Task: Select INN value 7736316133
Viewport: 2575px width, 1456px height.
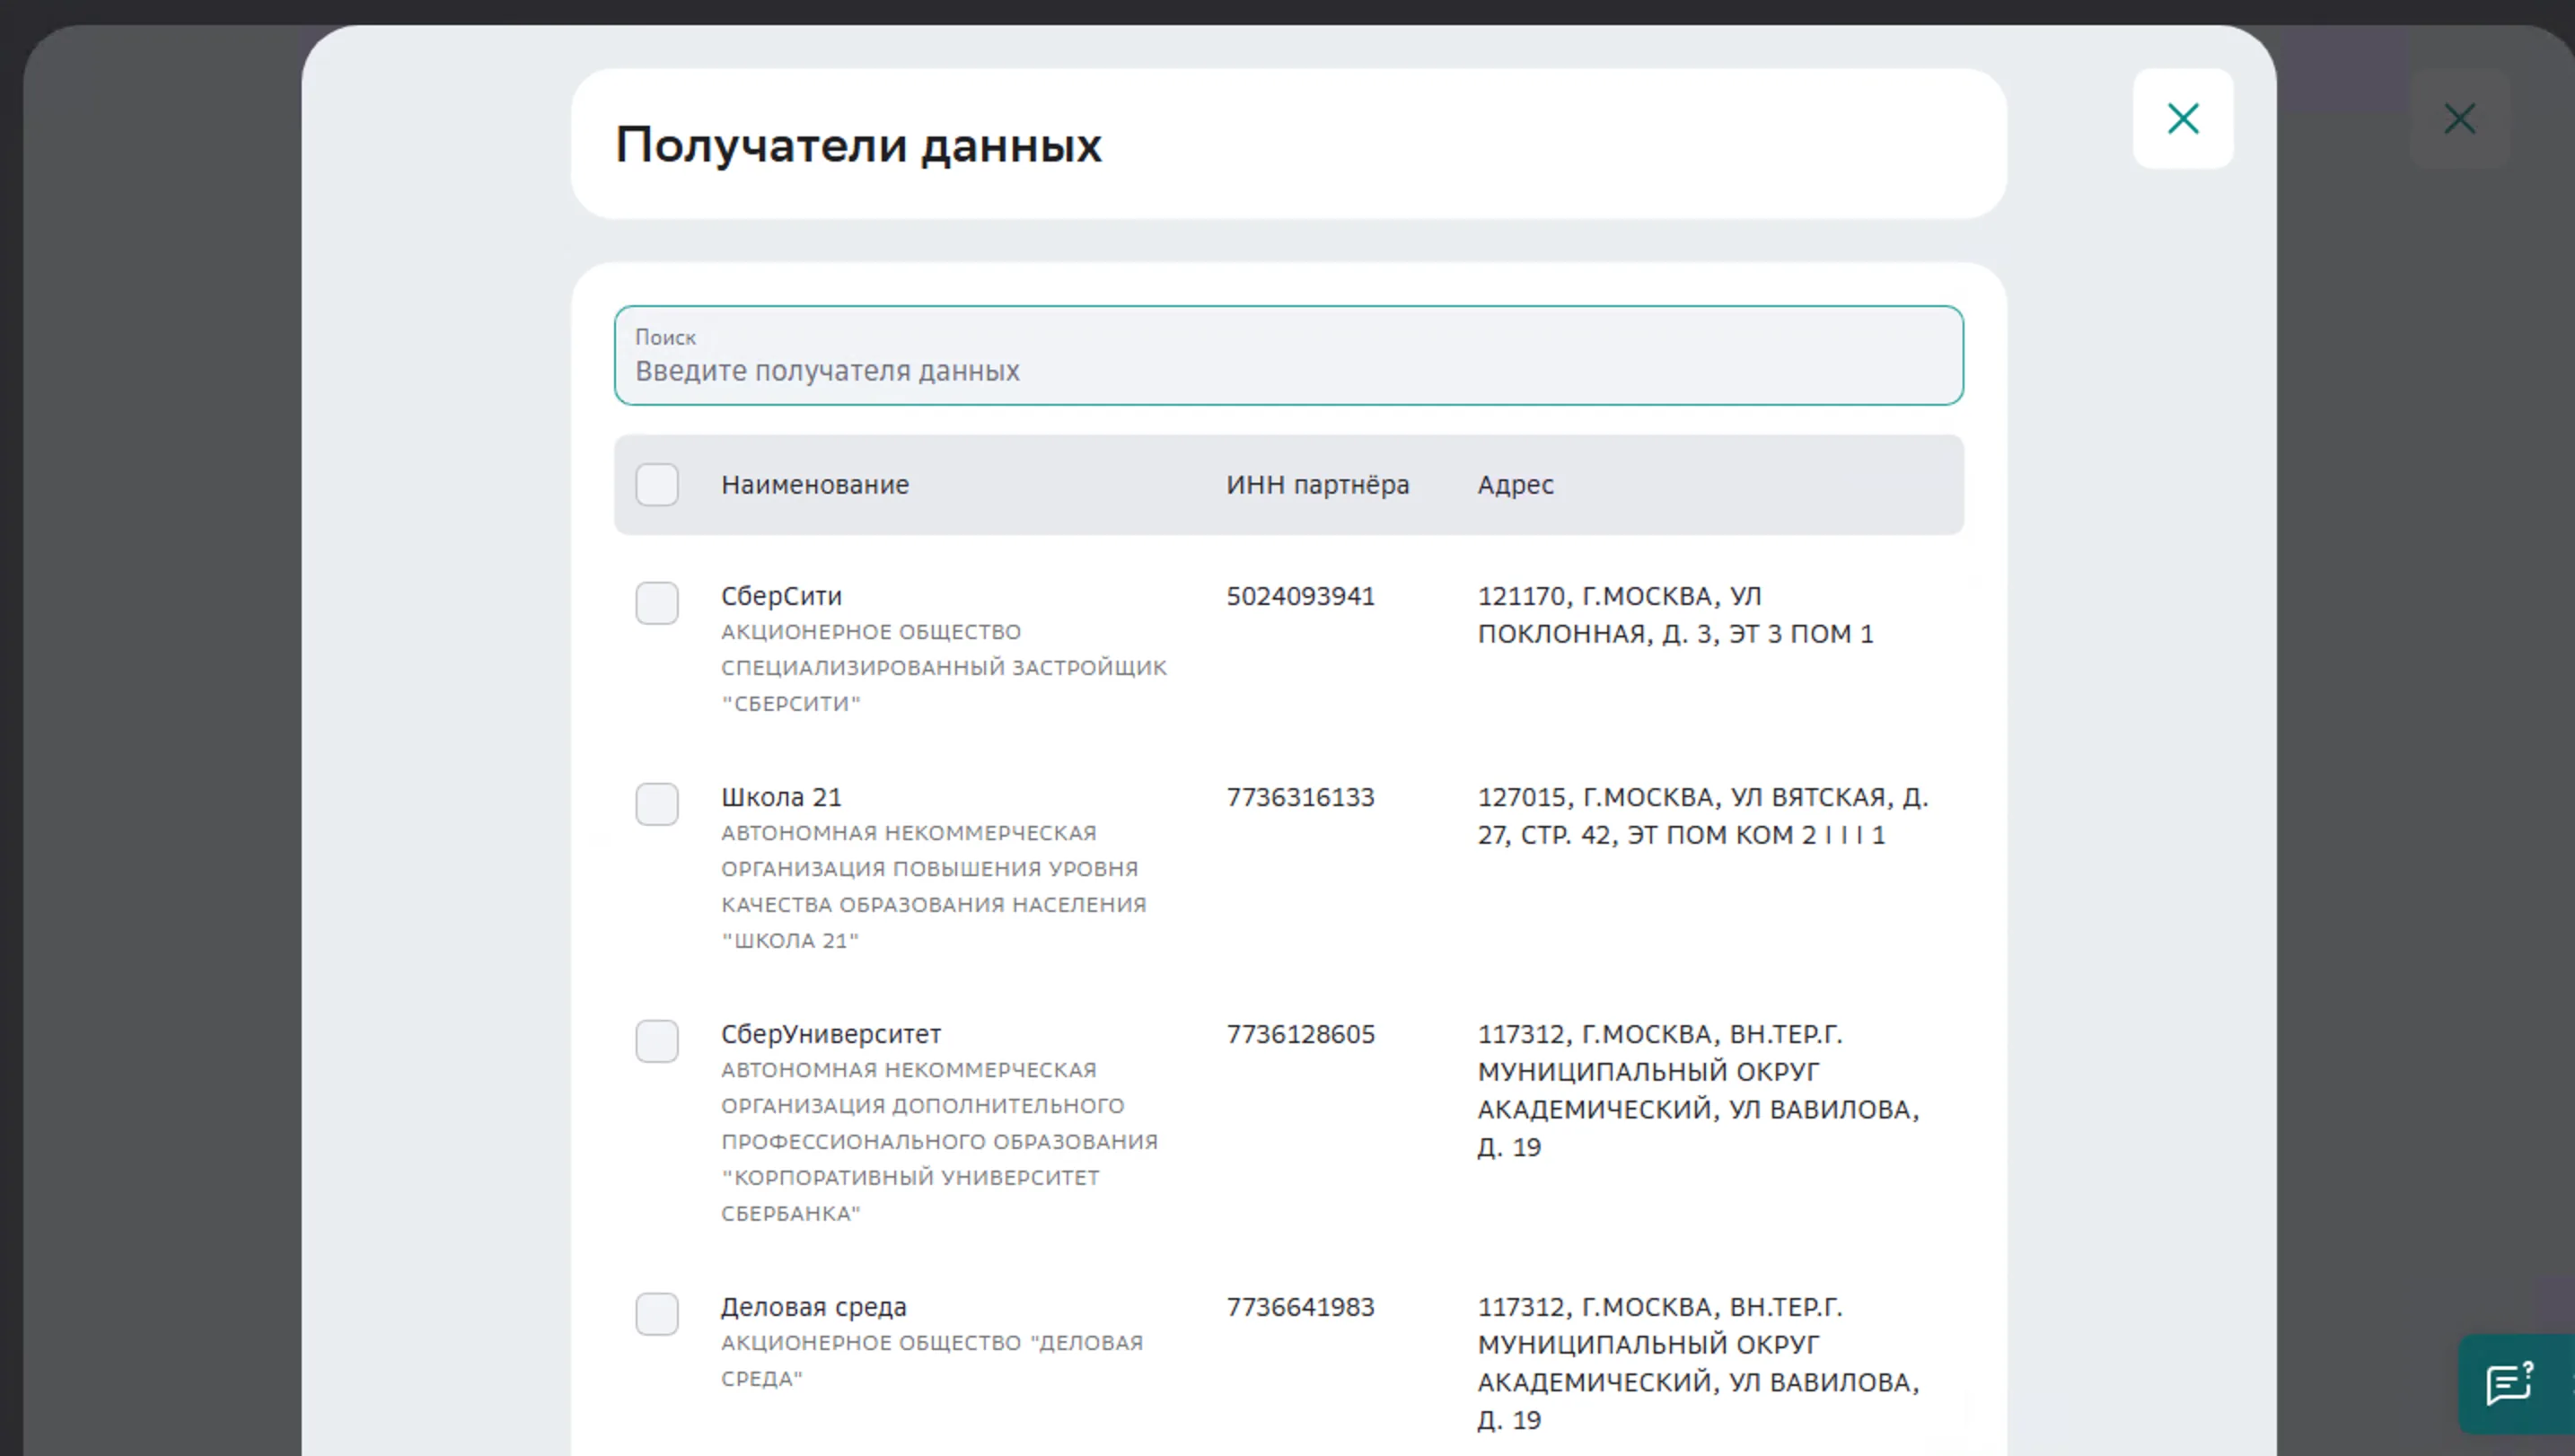Action: click(x=1300, y=797)
